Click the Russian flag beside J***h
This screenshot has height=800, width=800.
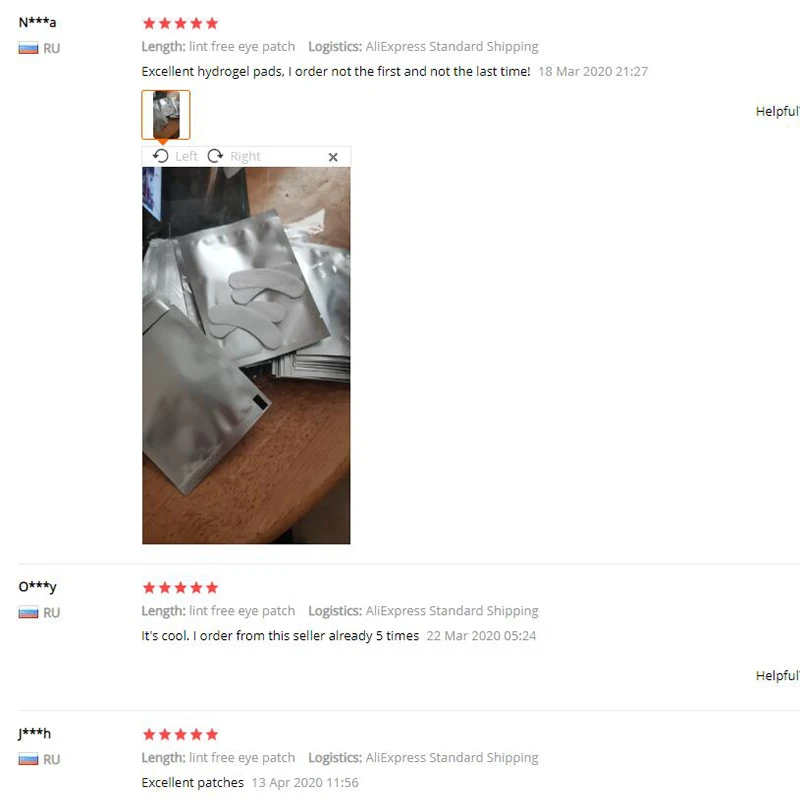[28, 760]
